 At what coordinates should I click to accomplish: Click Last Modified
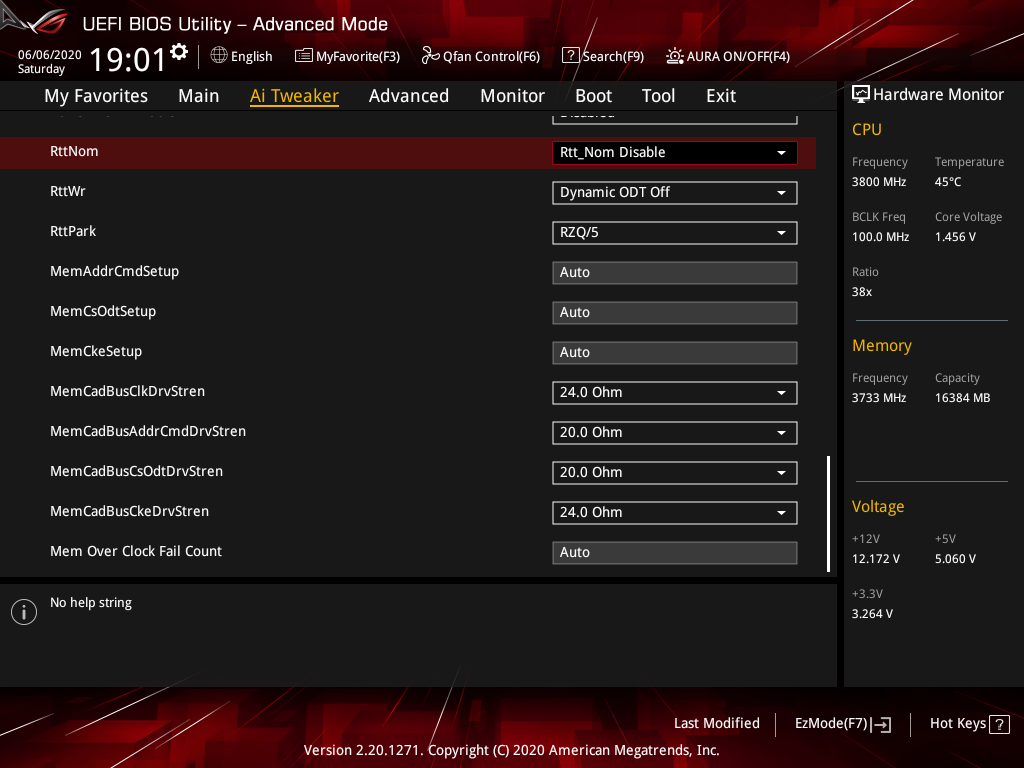click(716, 724)
